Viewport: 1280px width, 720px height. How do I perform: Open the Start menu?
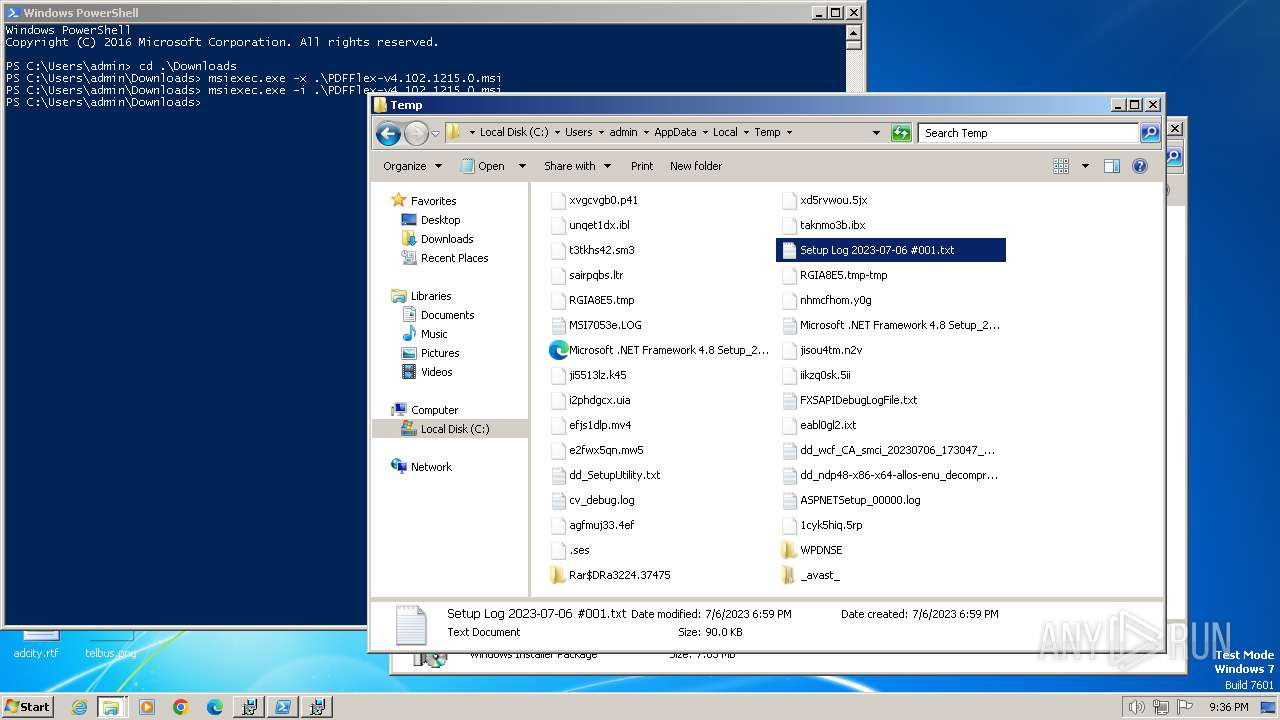coord(27,706)
